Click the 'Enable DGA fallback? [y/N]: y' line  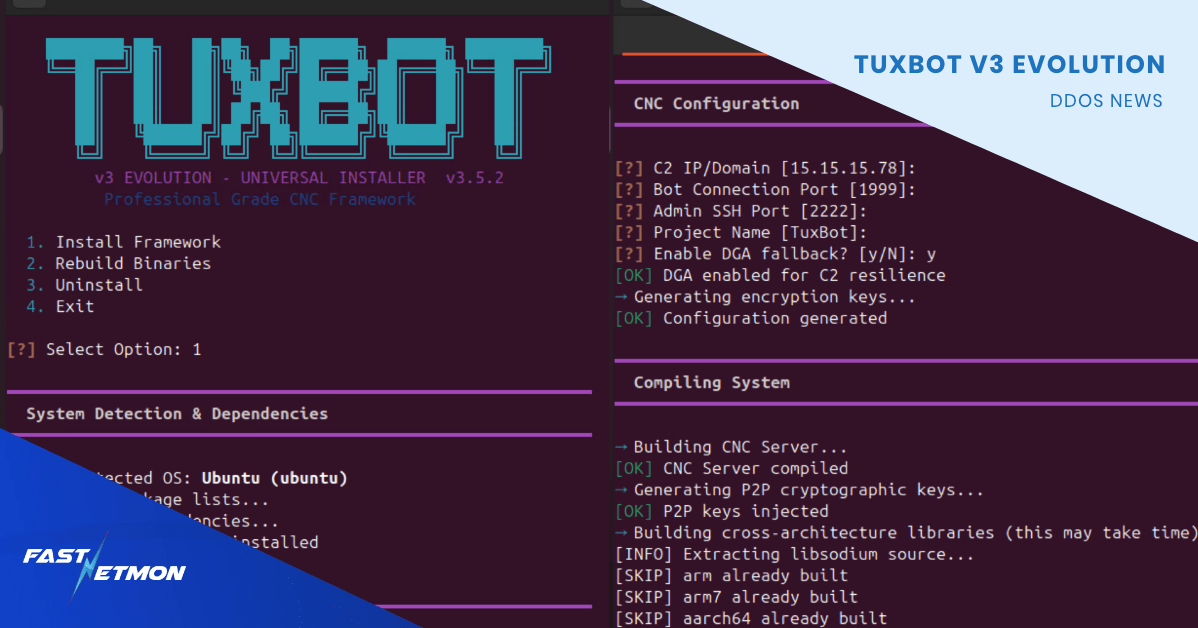point(775,254)
